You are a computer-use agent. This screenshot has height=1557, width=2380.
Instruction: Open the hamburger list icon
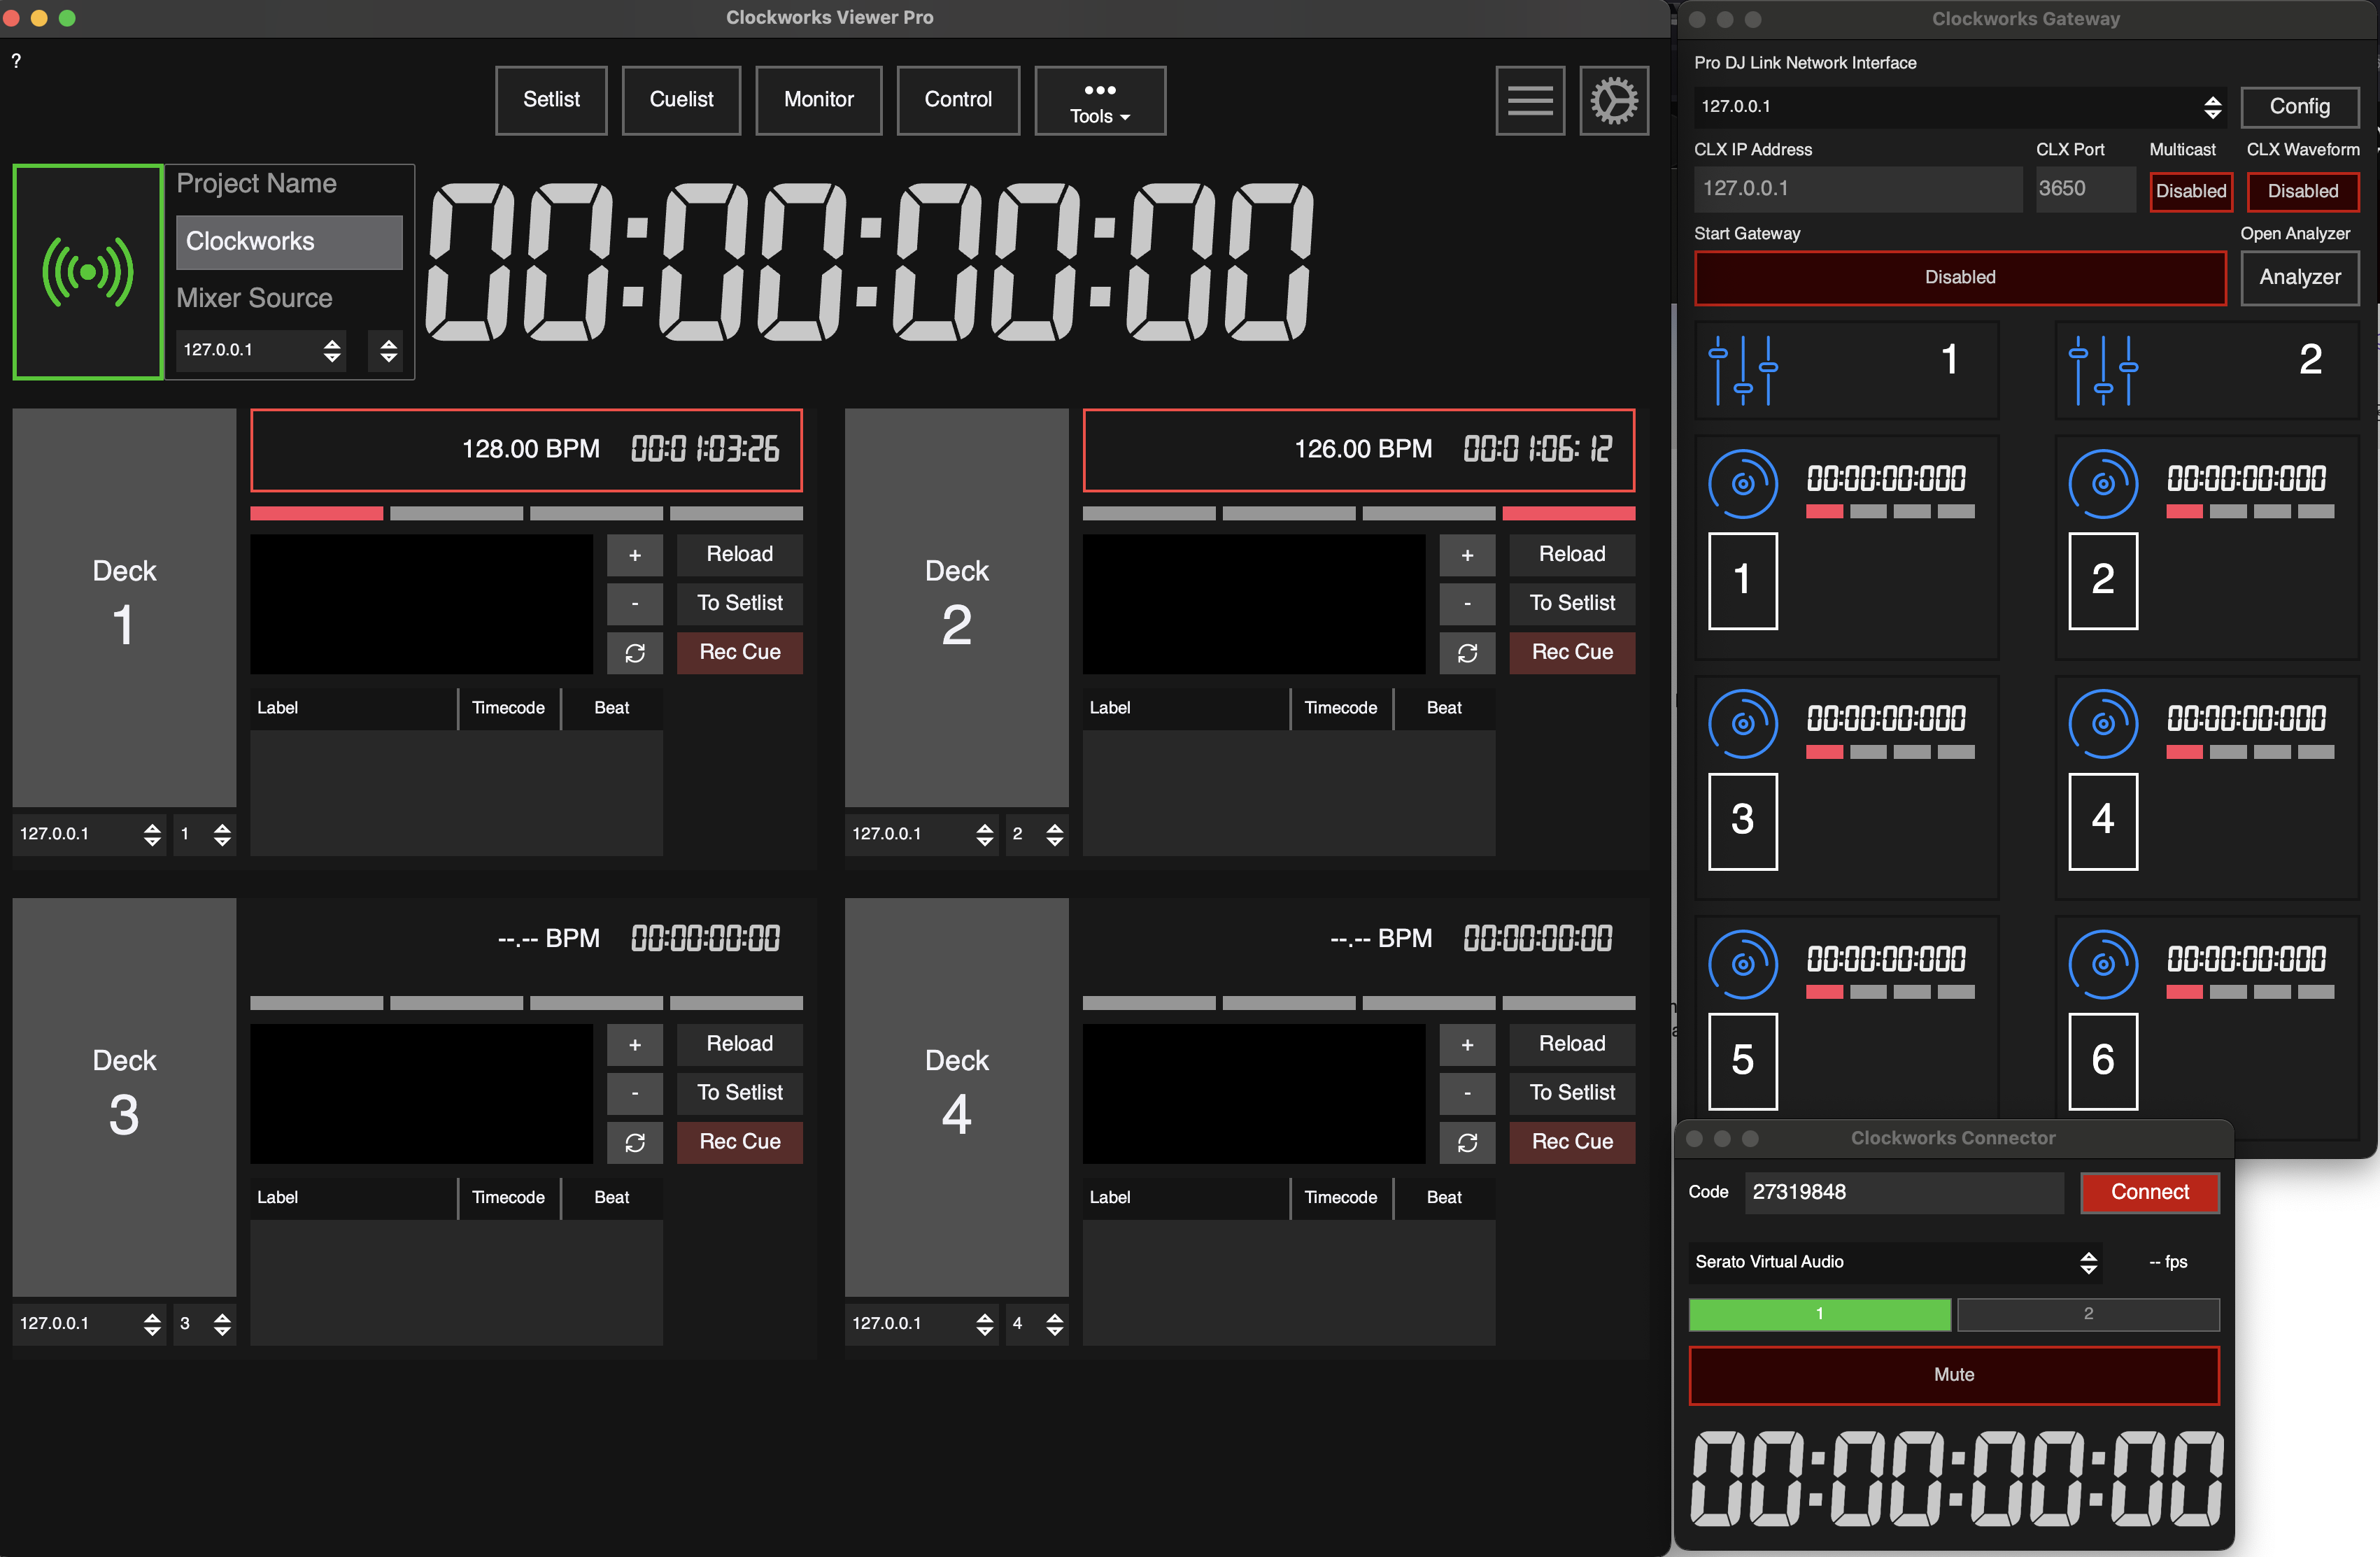[x=1530, y=100]
